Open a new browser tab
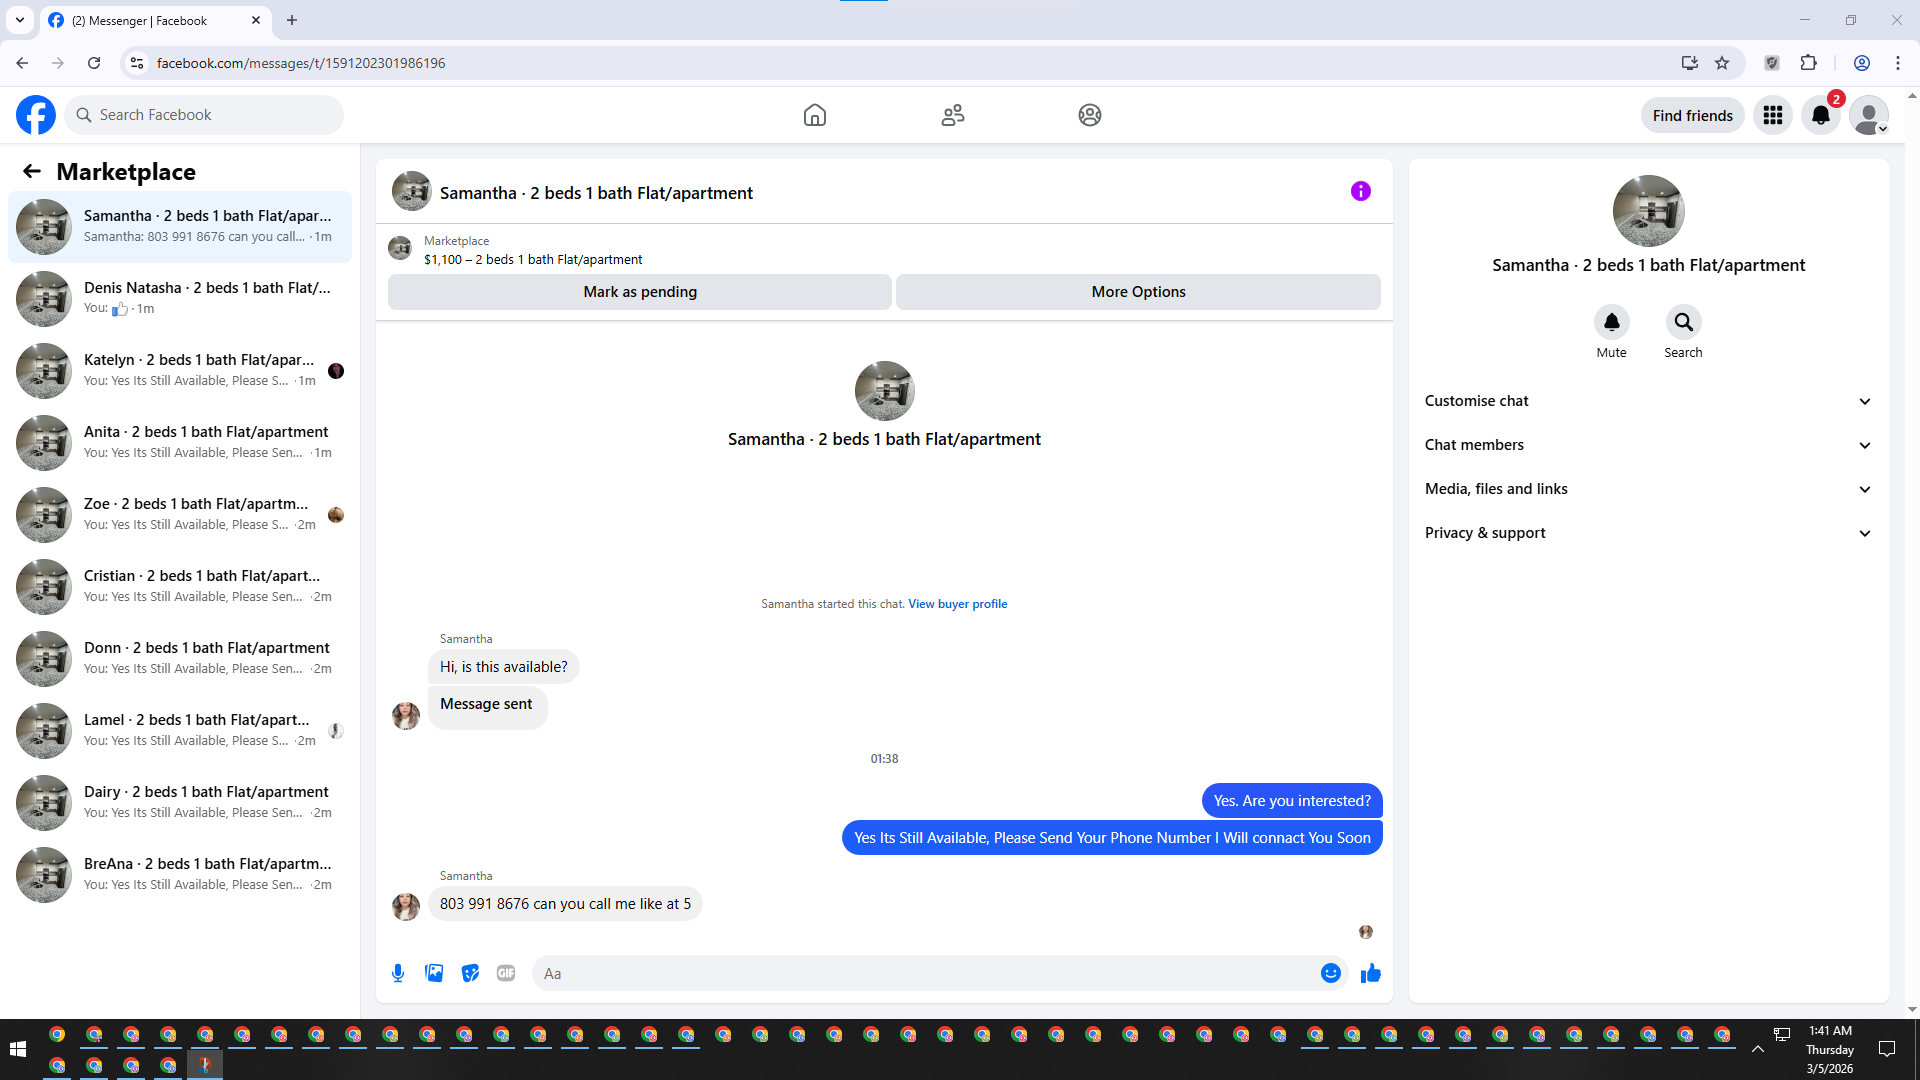 coord(292,20)
